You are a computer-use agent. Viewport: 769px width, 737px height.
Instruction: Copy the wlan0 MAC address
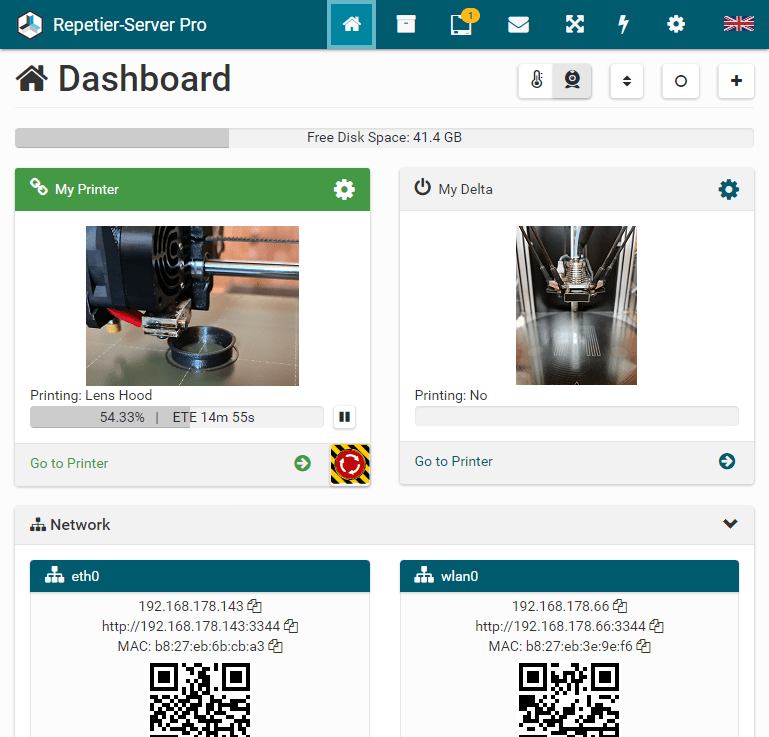[x=643, y=646]
